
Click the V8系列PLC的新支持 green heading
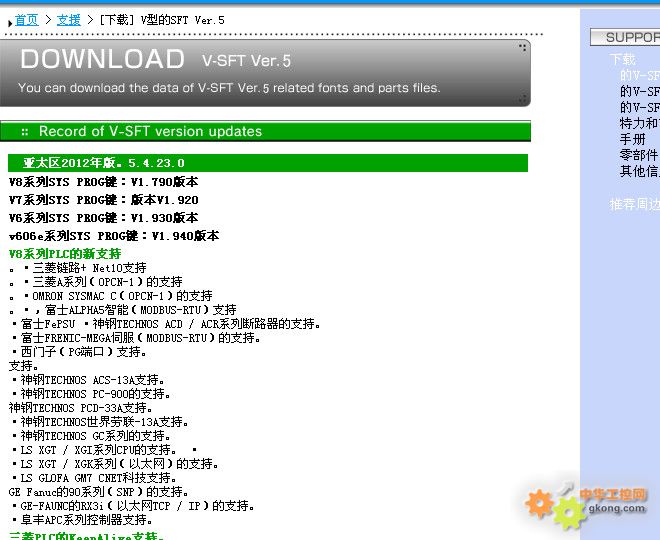(x=65, y=254)
